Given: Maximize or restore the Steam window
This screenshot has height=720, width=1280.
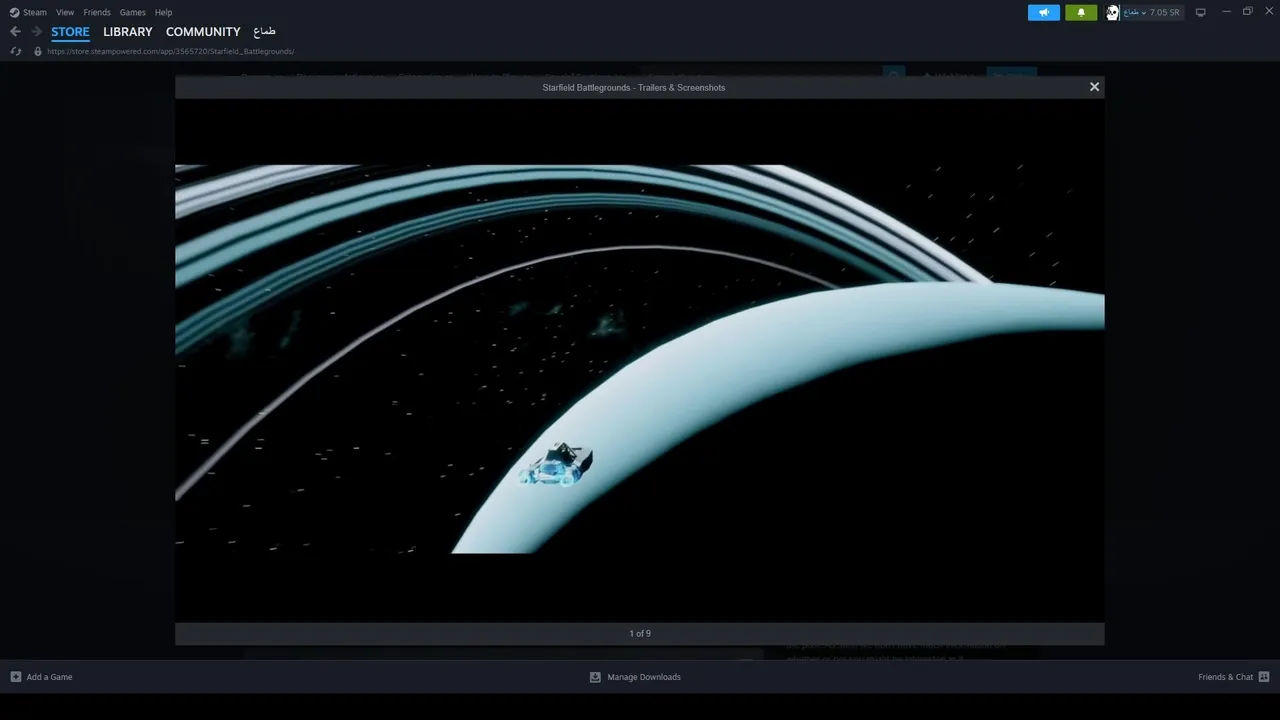Looking at the screenshot, I should 1248,12.
